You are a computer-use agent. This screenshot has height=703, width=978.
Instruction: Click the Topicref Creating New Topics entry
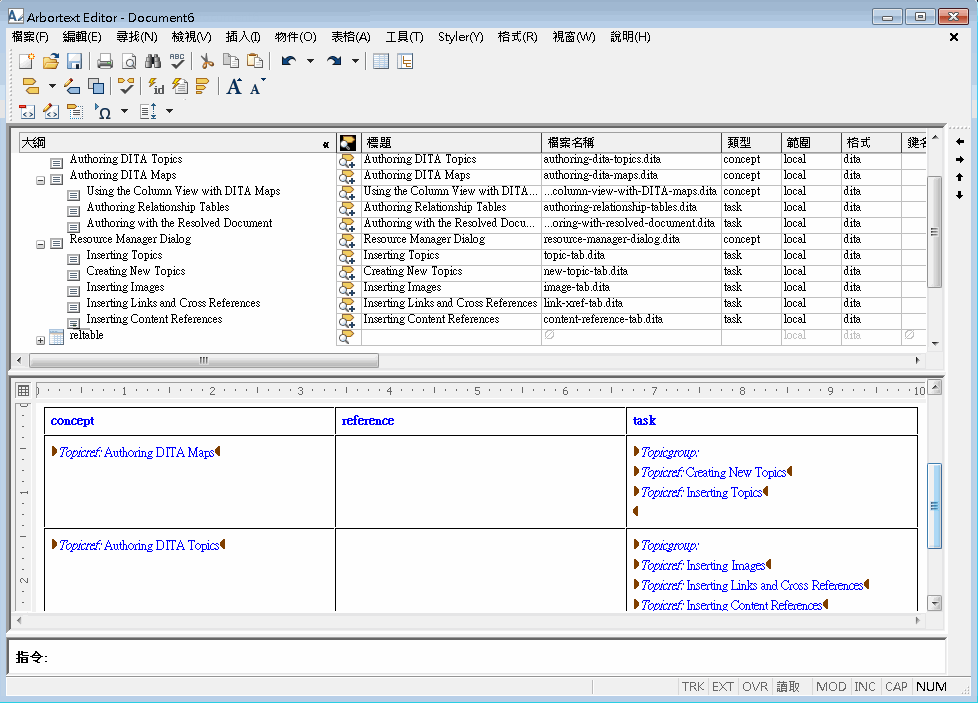click(713, 472)
